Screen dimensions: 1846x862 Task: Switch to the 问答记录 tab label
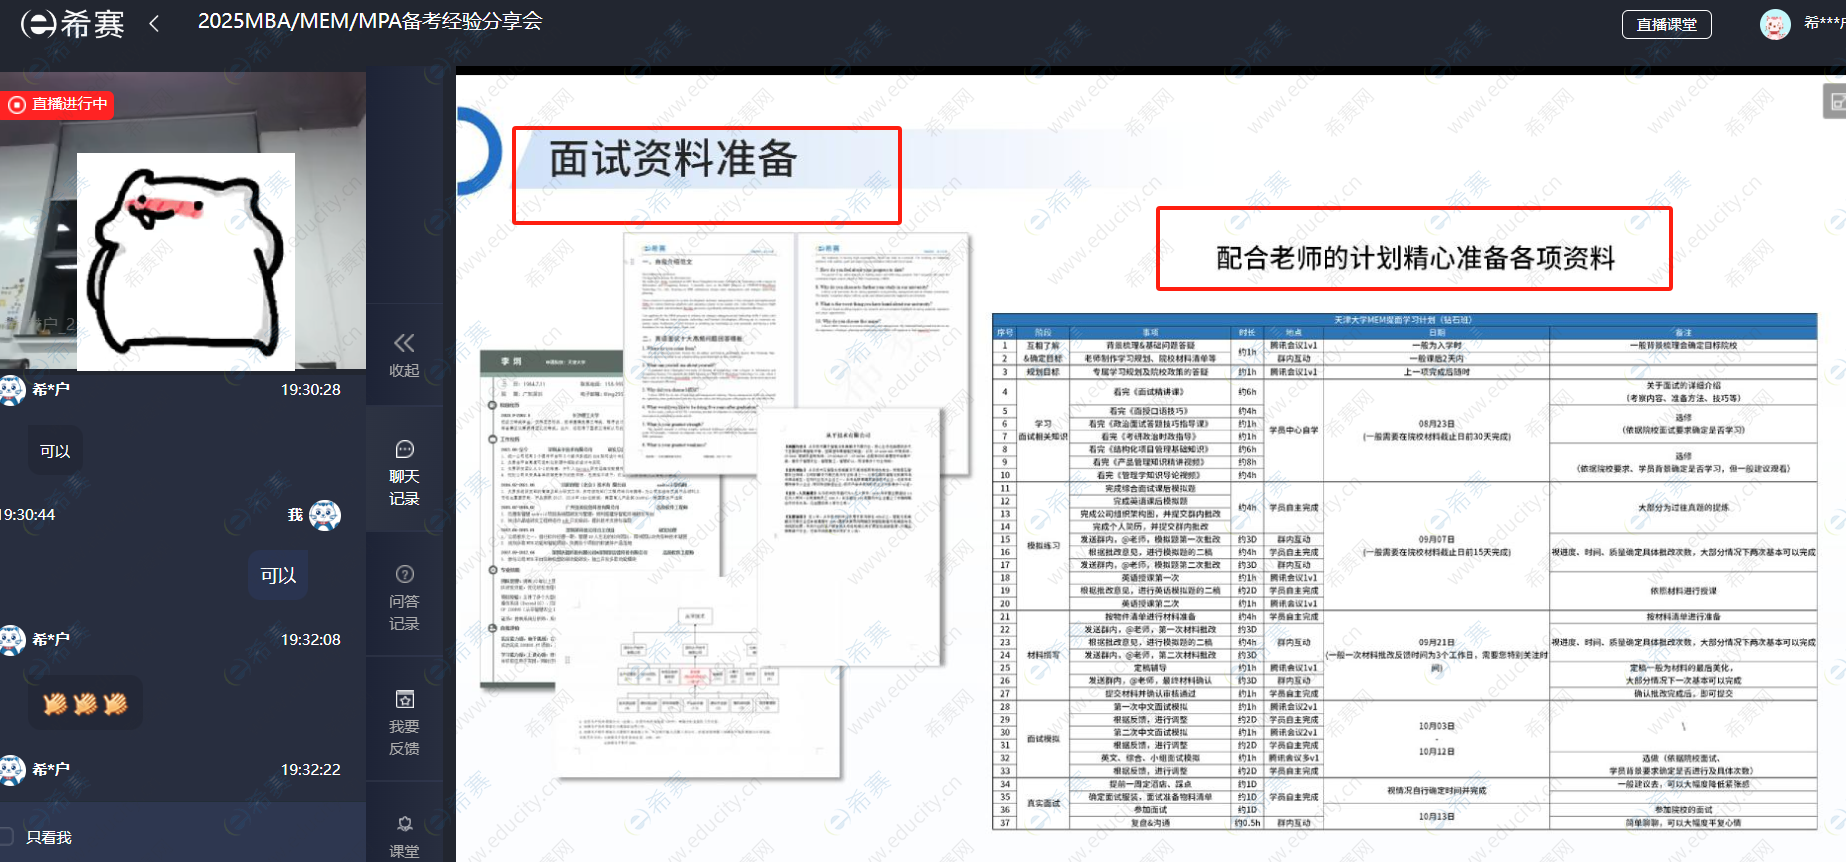tap(404, 612)
